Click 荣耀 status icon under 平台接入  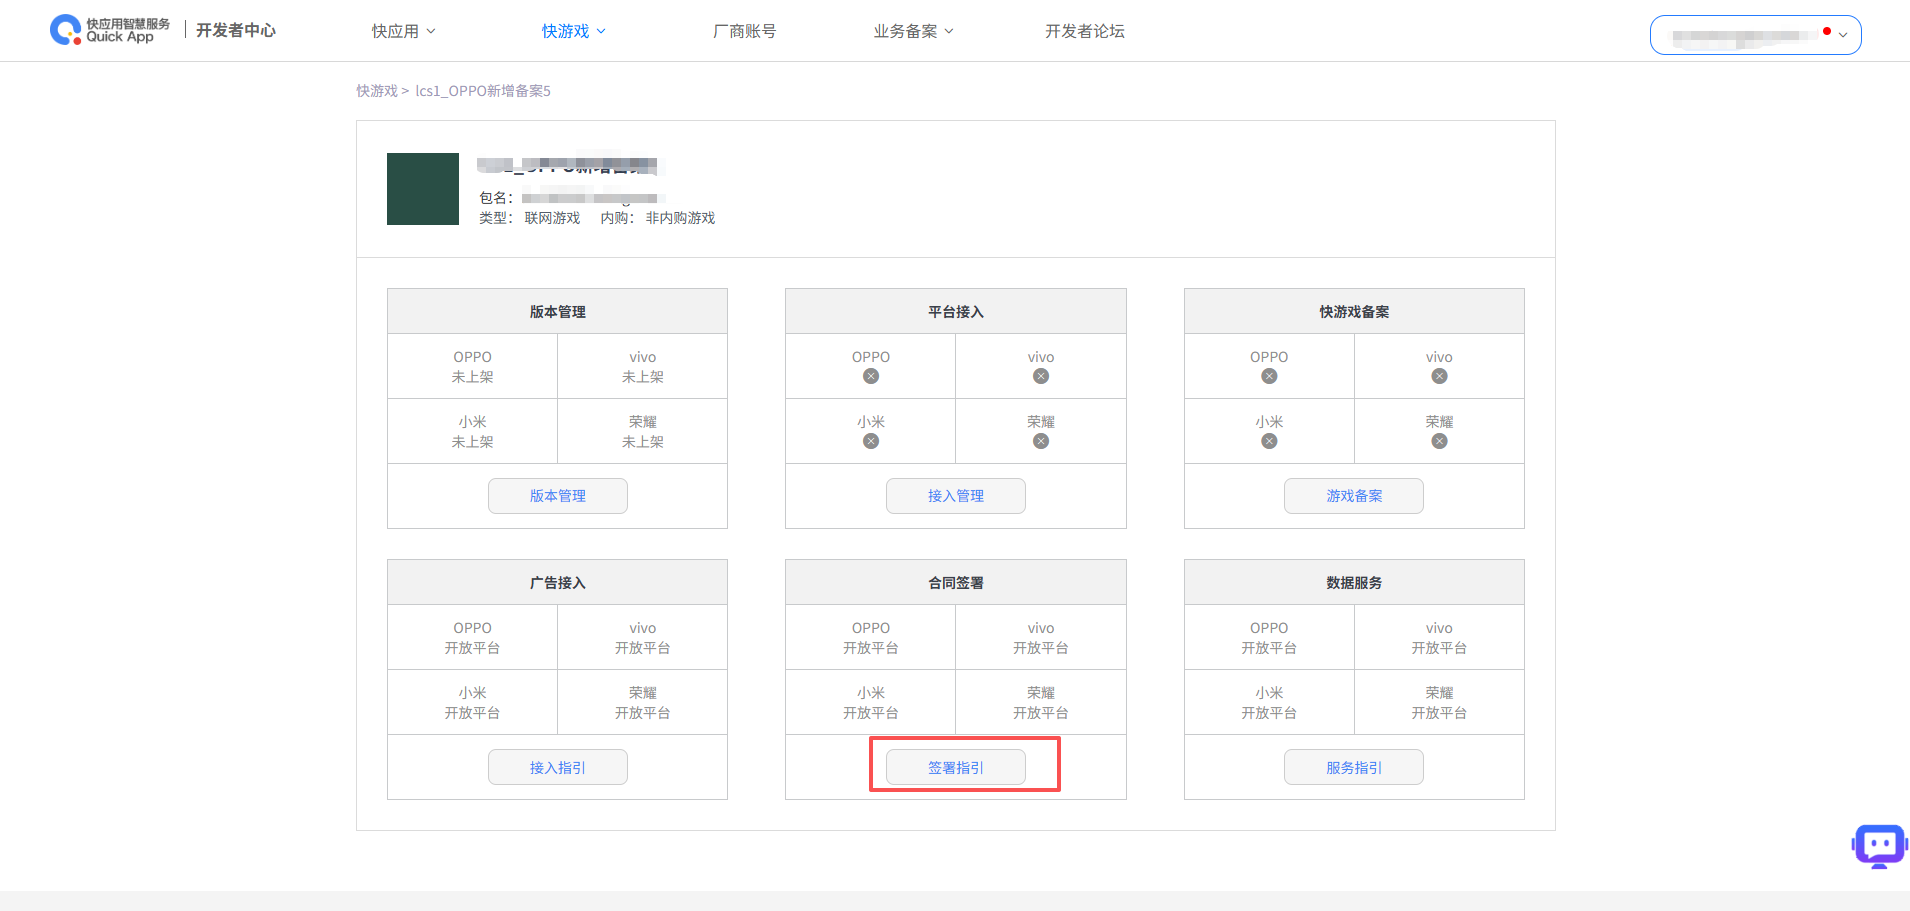coord(1041,441)
